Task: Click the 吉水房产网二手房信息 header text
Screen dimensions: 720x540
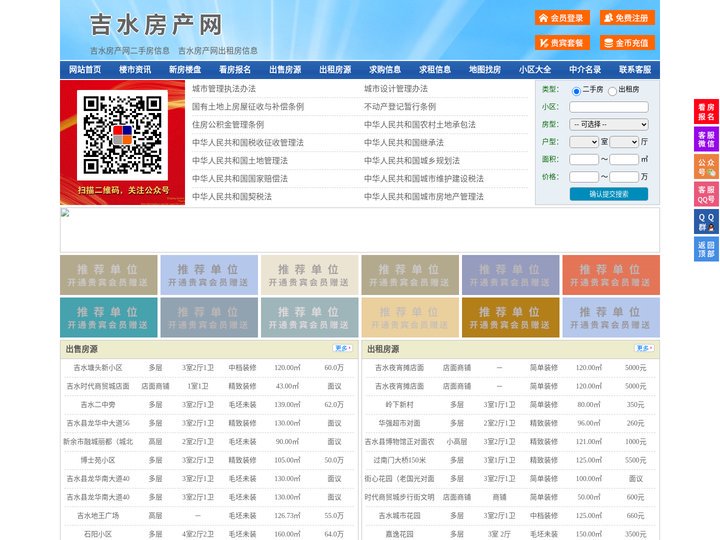Action: (x=130, y=51)
